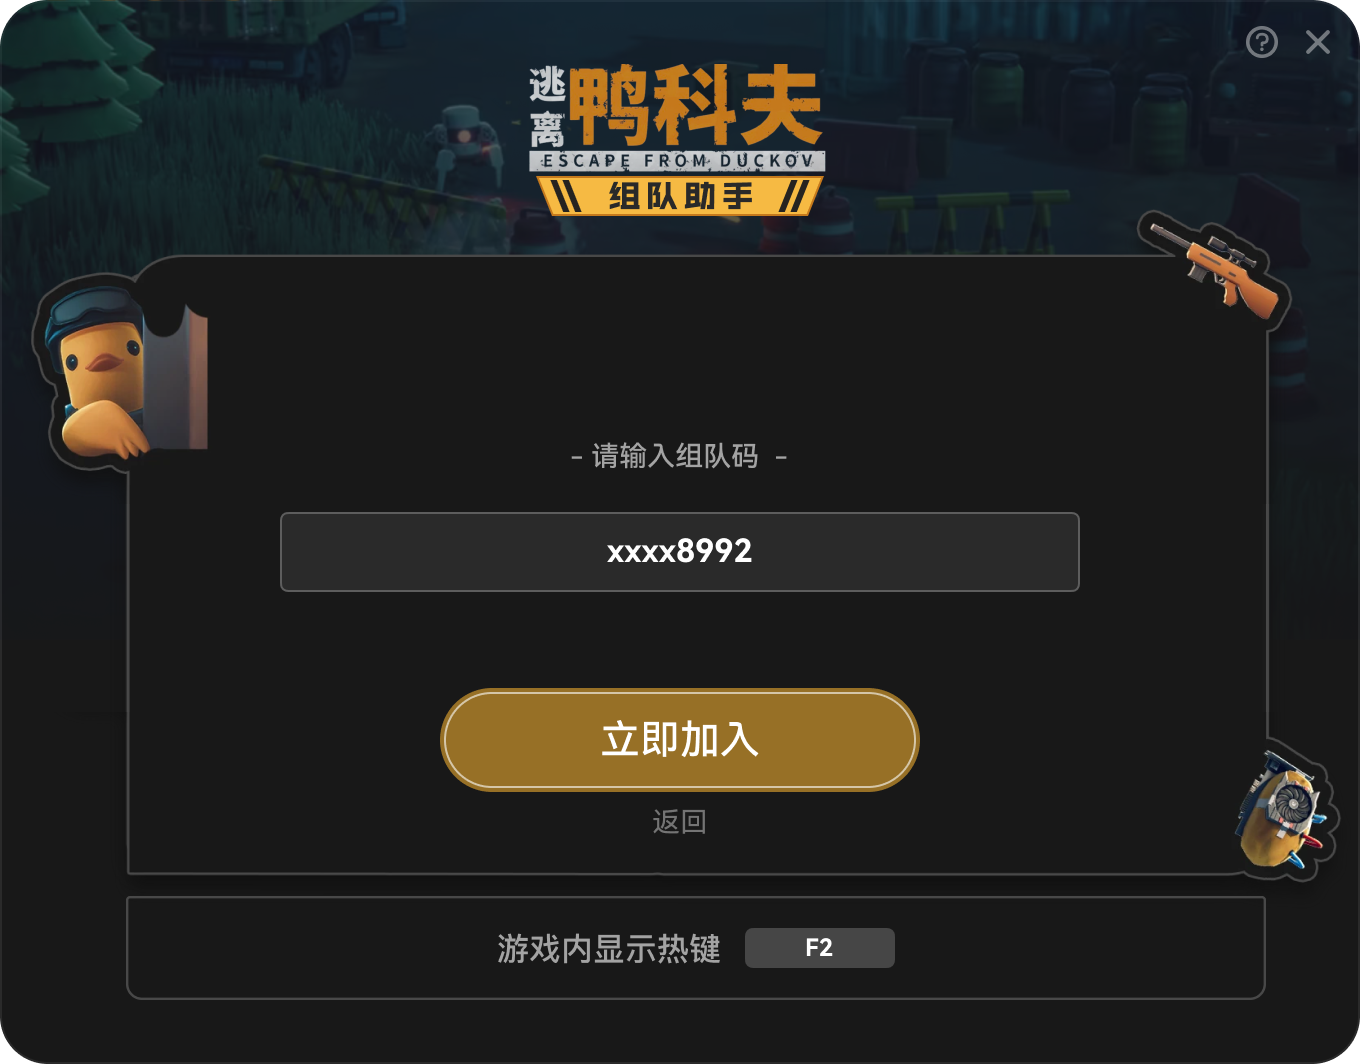This screenshot has width=1360, height=1064.
Task: Click the orange sniper rifle sticker
Action: click(1215, 265)
